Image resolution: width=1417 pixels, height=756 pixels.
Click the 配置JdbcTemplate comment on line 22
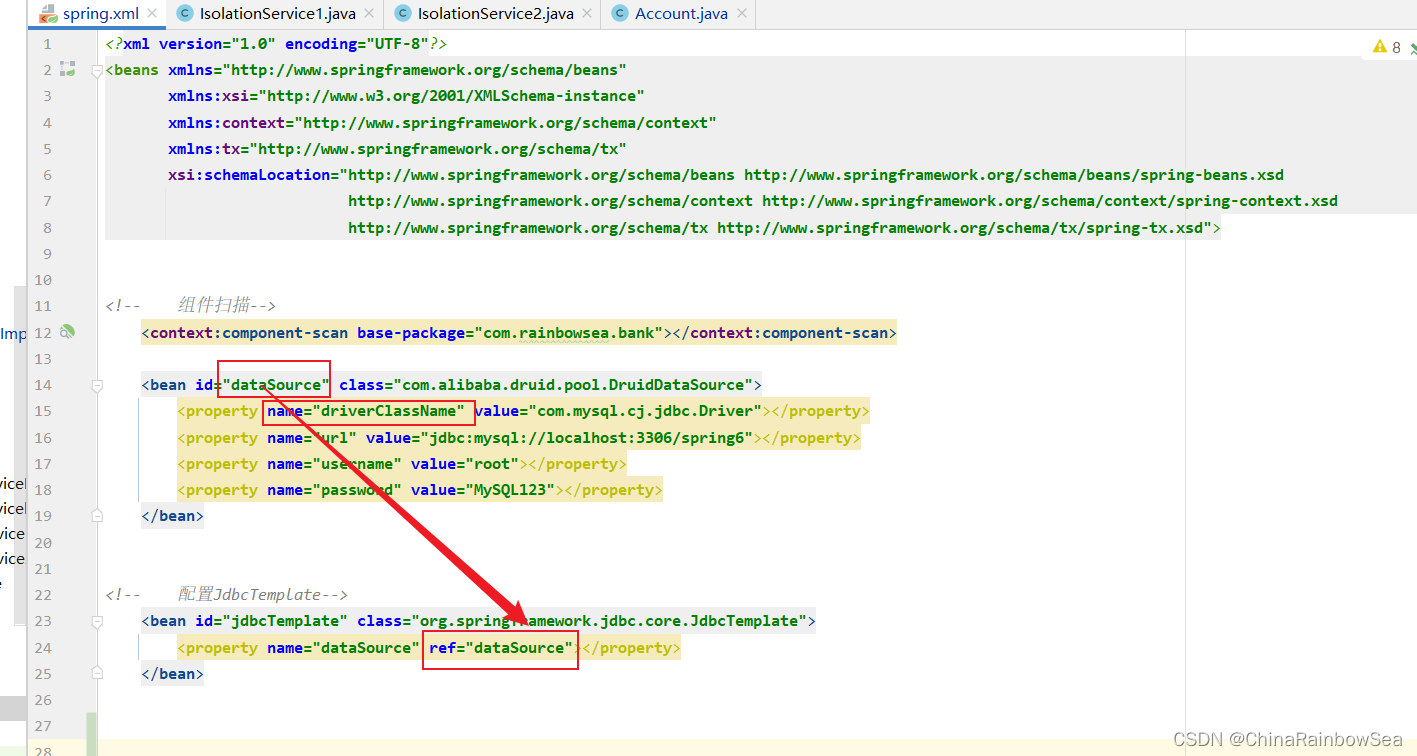pyautogui.click(x=226, y=595)
